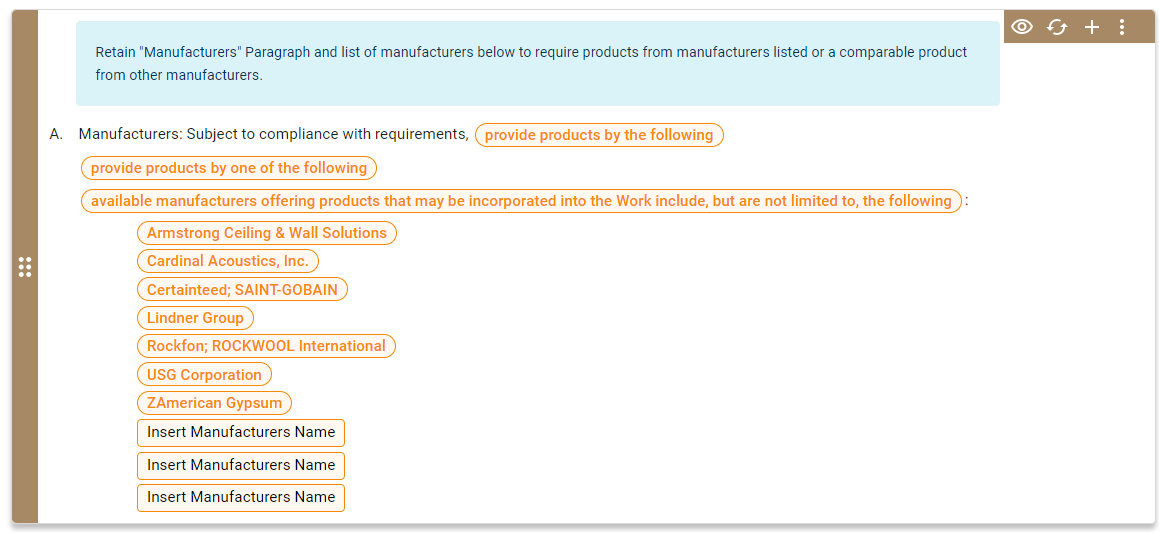
Task: Choose Armstrong Ceiling & Wall Solutions
Action: coord(267,233)
